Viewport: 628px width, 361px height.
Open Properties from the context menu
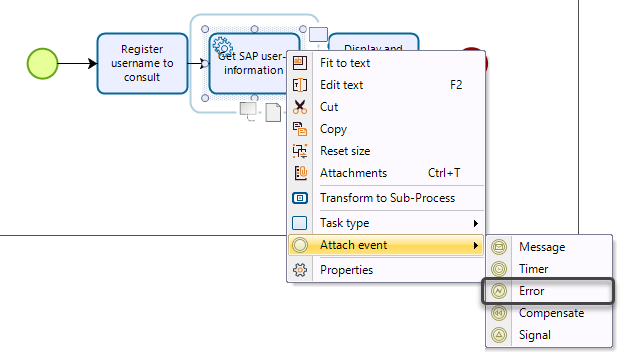tap(386, 270)
